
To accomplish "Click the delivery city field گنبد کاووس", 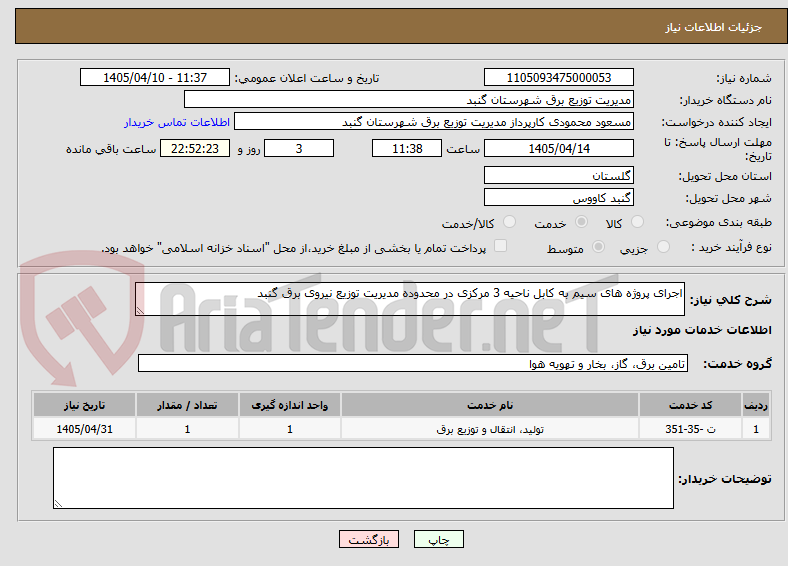I will click(x=559, y=197).
